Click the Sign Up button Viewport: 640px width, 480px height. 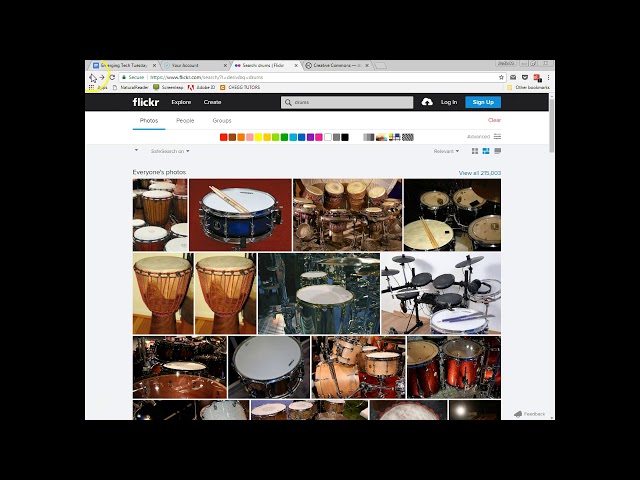click(x=483, y=102)
